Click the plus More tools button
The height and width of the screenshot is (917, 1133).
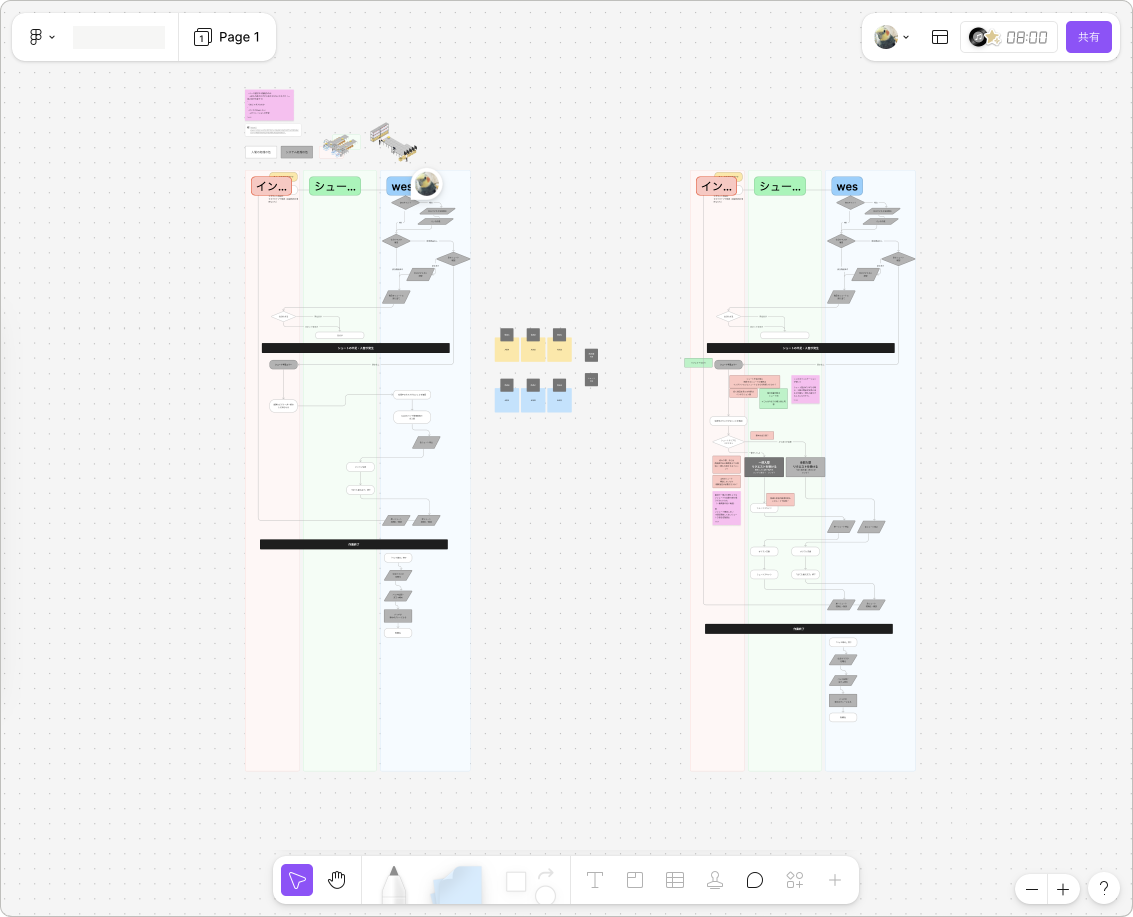coord(835,880)
